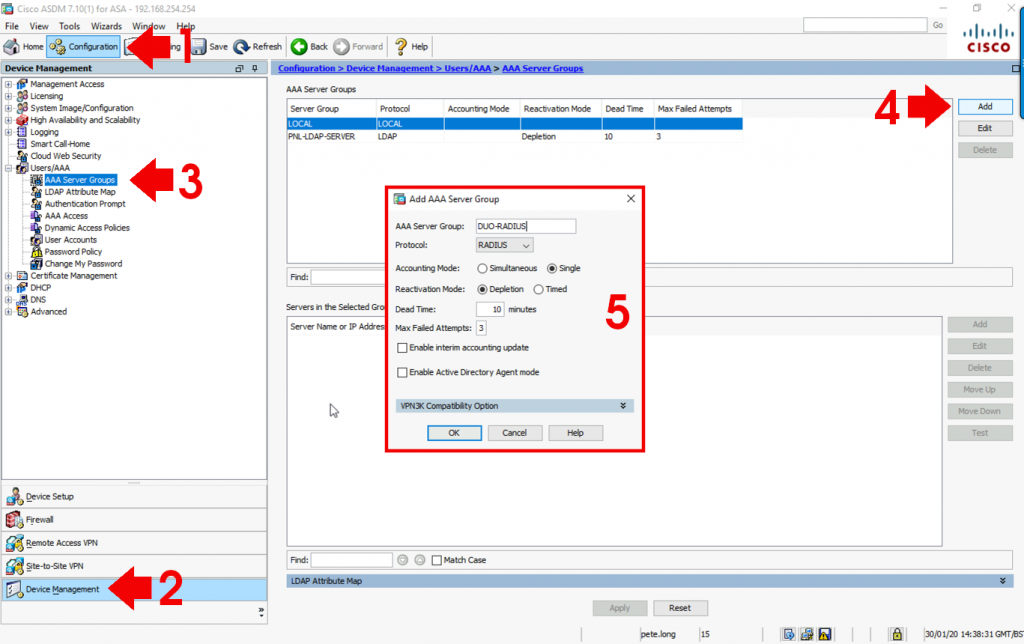Click the lock status bar icon
The height and width of the screenshot is (644, 1024).
pos(897,634)
